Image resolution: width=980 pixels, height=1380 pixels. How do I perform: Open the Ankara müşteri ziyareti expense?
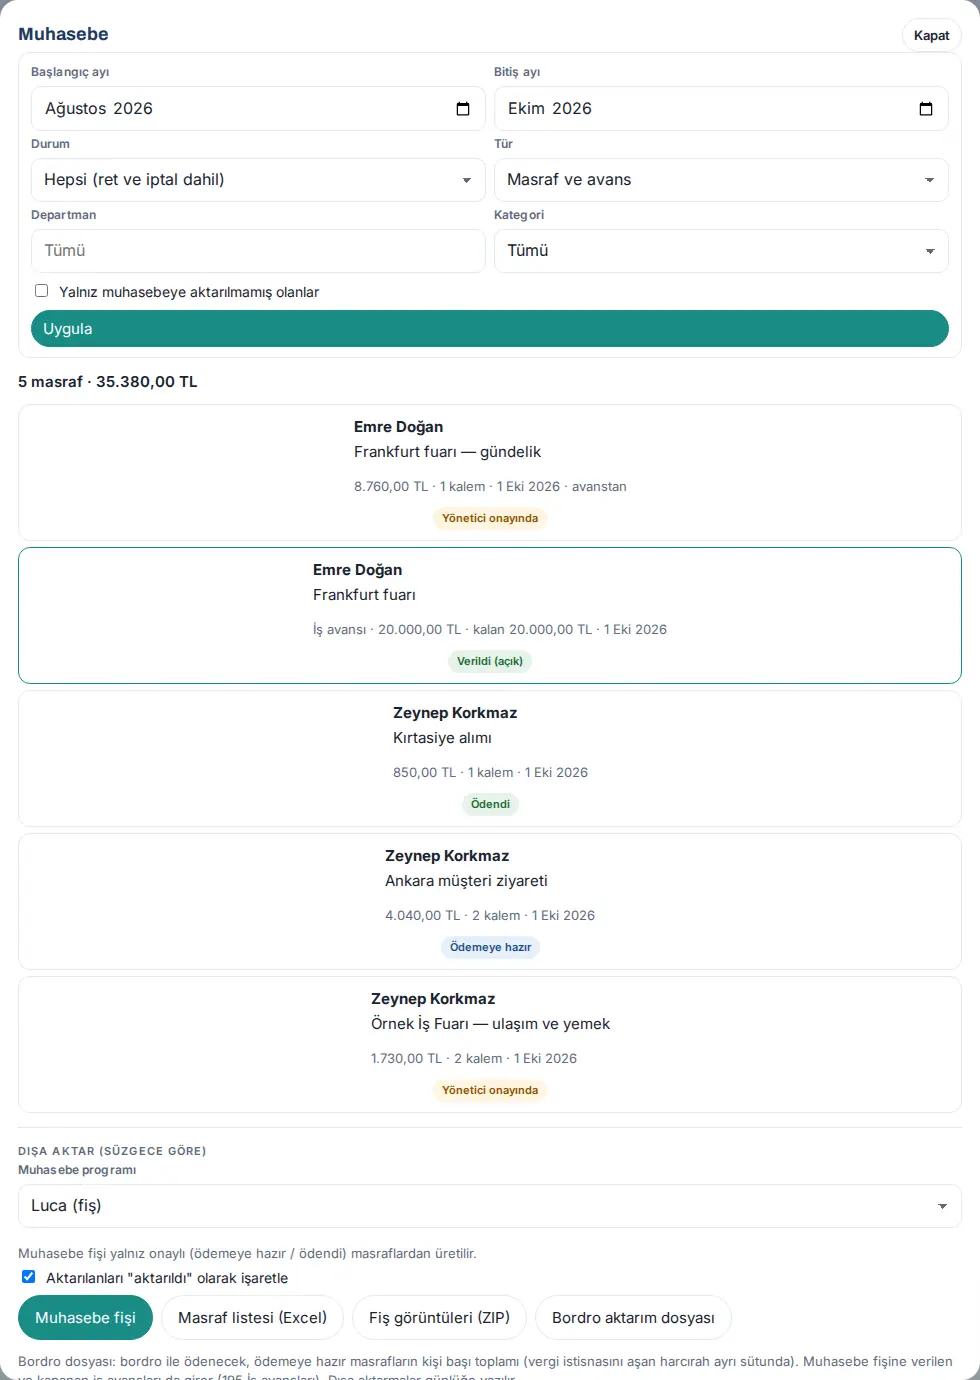490,901
